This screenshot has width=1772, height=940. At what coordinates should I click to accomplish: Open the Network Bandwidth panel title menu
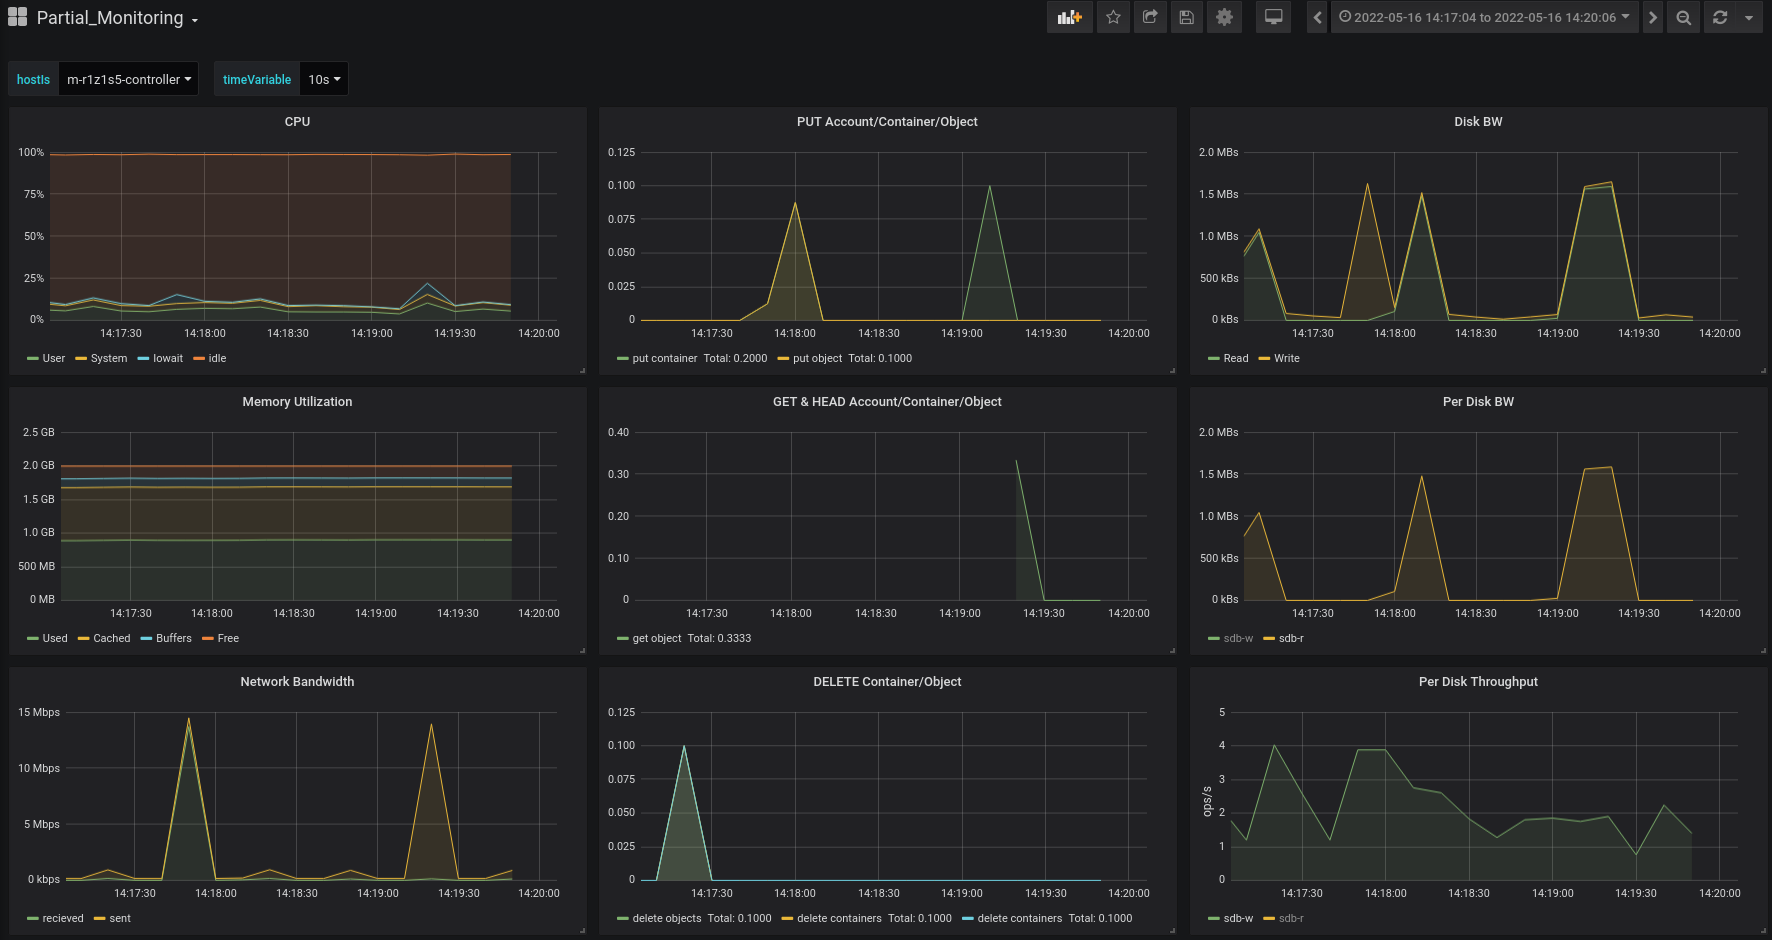pos(297,682)
